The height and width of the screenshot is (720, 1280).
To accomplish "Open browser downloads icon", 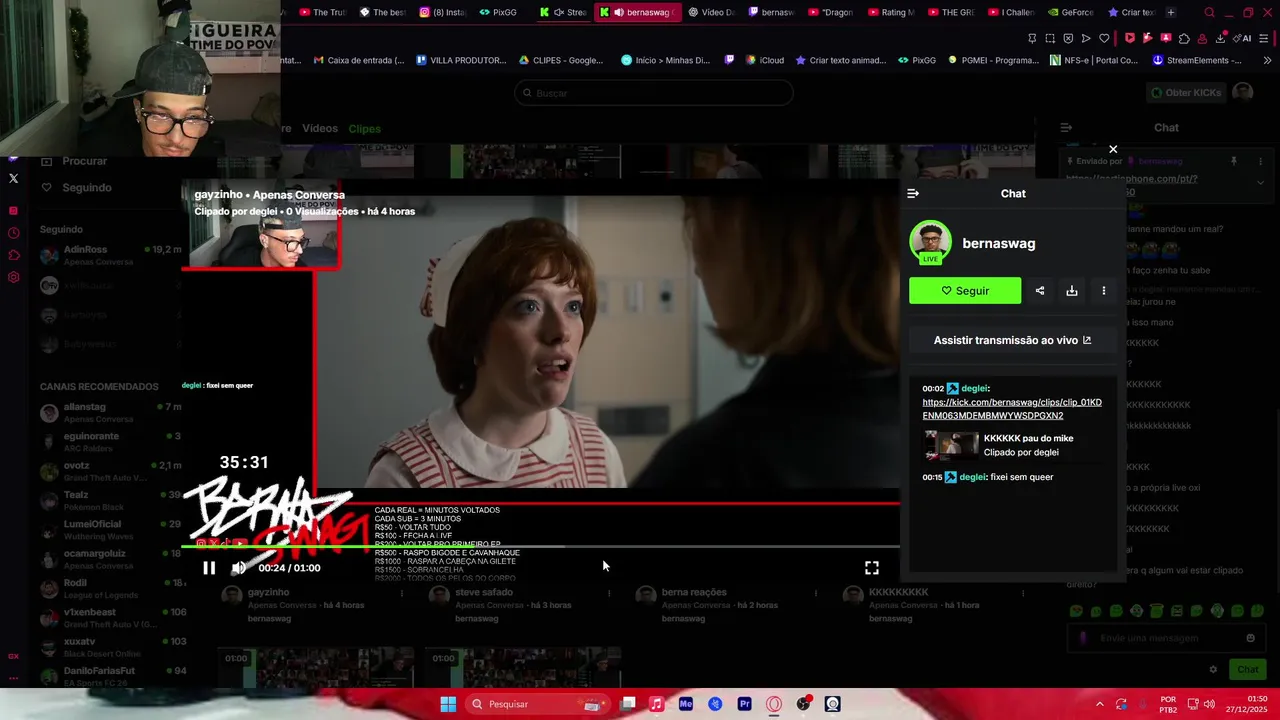I will coord(1221,38).
